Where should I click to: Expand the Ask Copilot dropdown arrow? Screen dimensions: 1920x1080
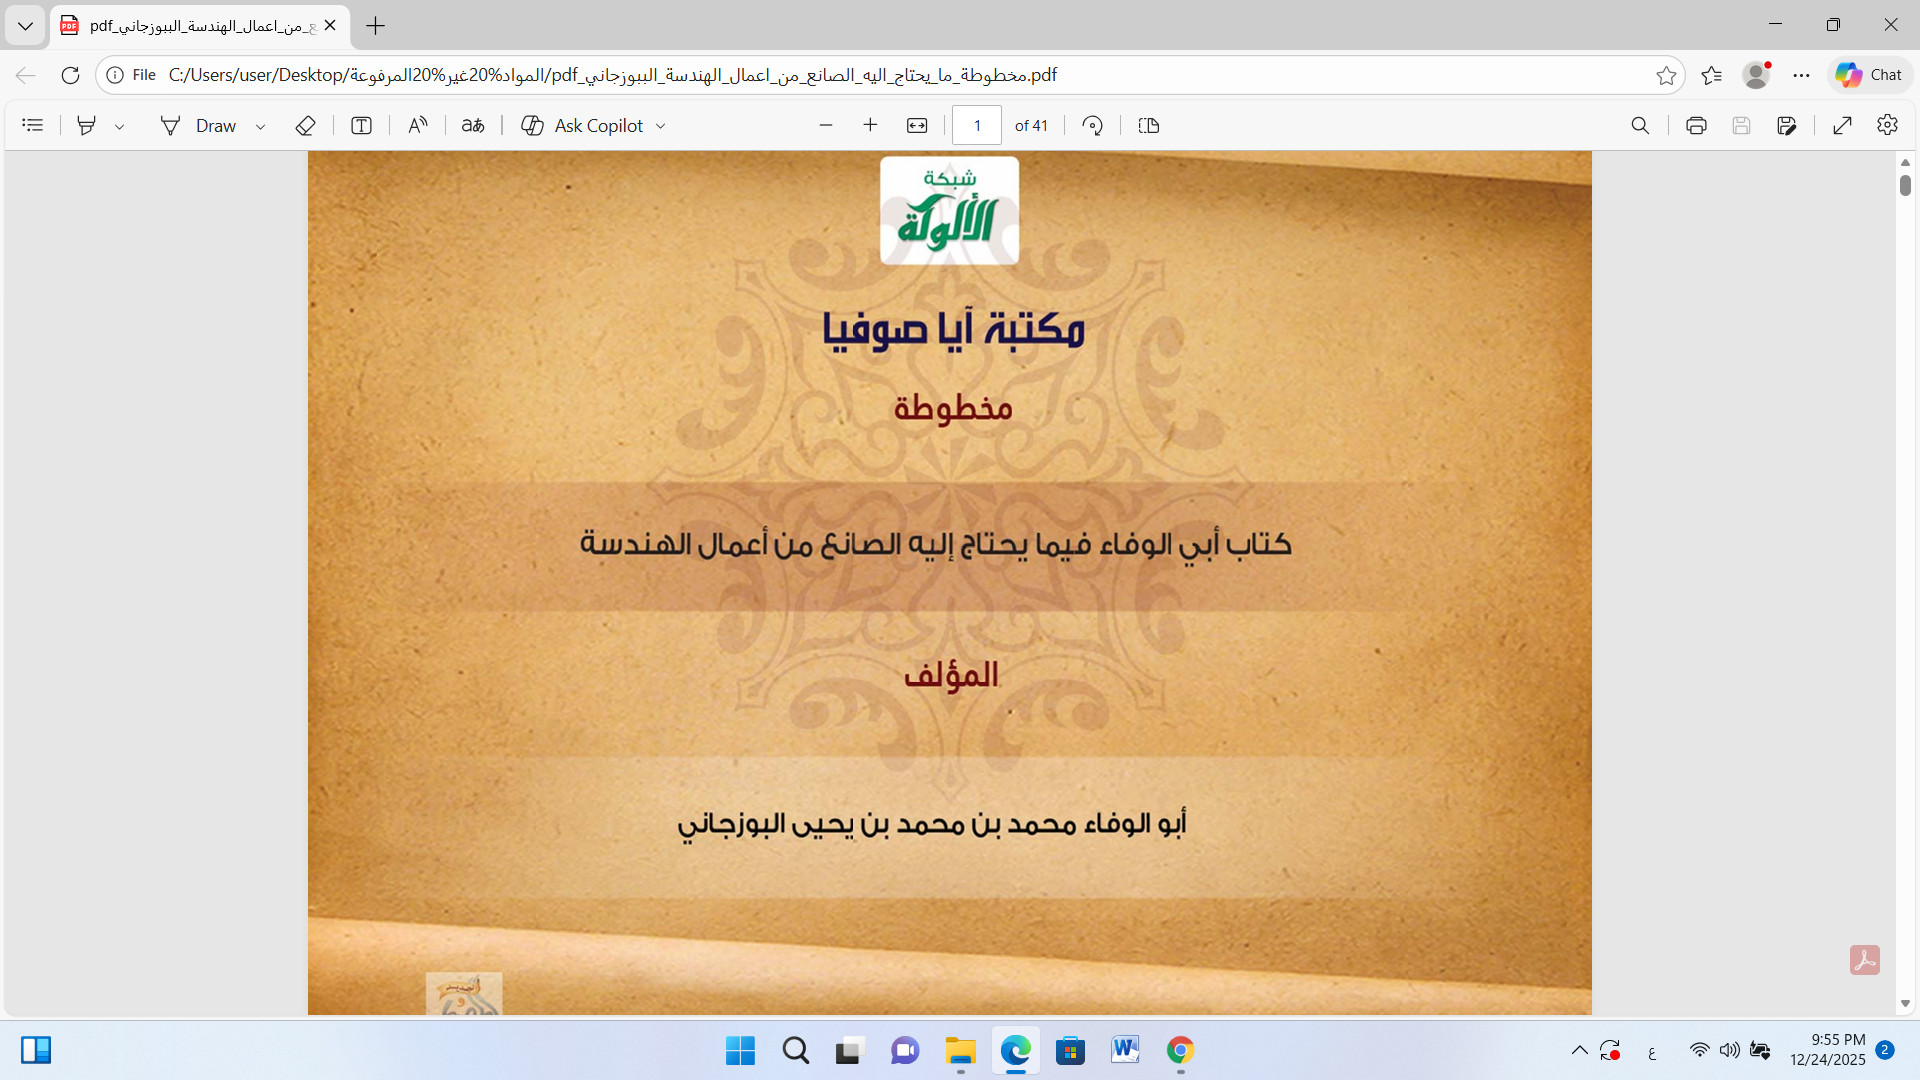(661, 126)
